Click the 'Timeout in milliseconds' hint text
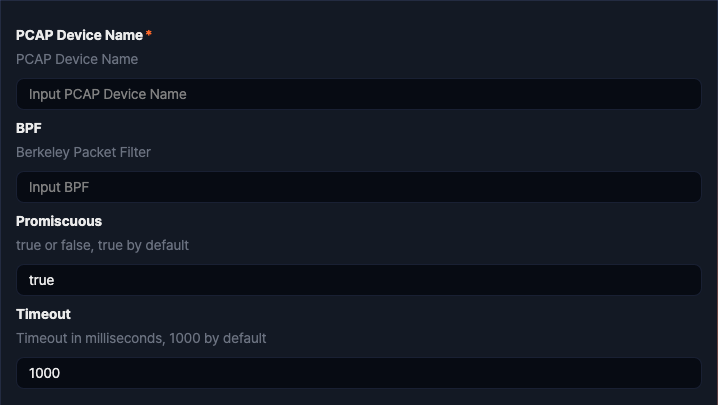The height and width of the screenshot is (405, 718). (x=90, y=338)
